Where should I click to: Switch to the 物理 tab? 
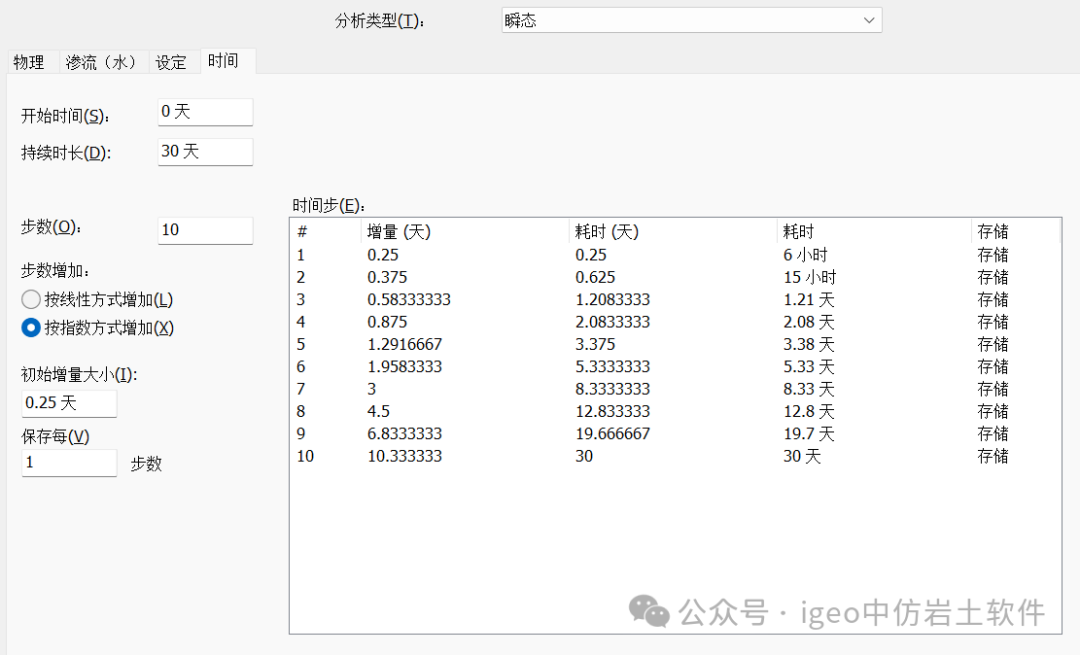click(x=29, y=62)
